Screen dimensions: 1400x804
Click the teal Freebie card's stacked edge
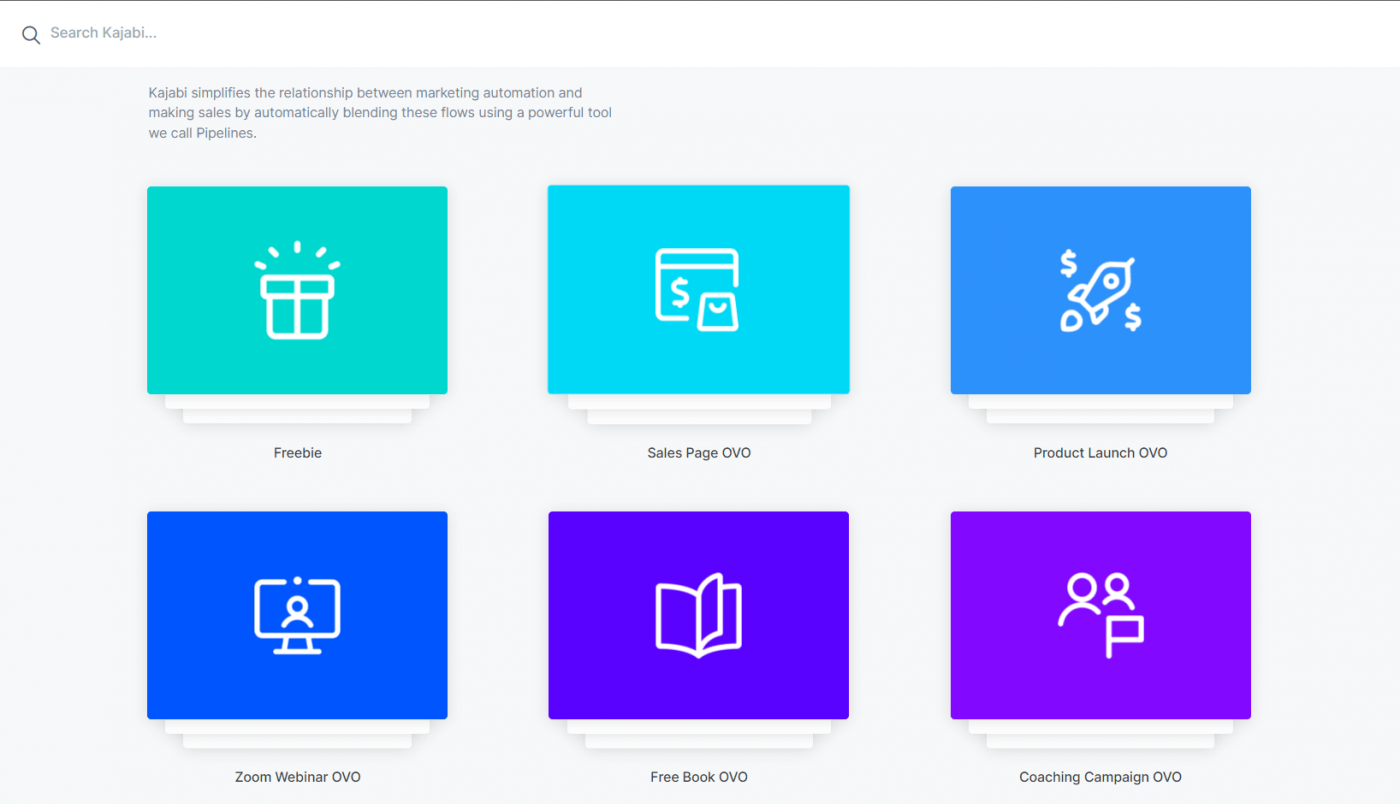(x=297, y=409)
